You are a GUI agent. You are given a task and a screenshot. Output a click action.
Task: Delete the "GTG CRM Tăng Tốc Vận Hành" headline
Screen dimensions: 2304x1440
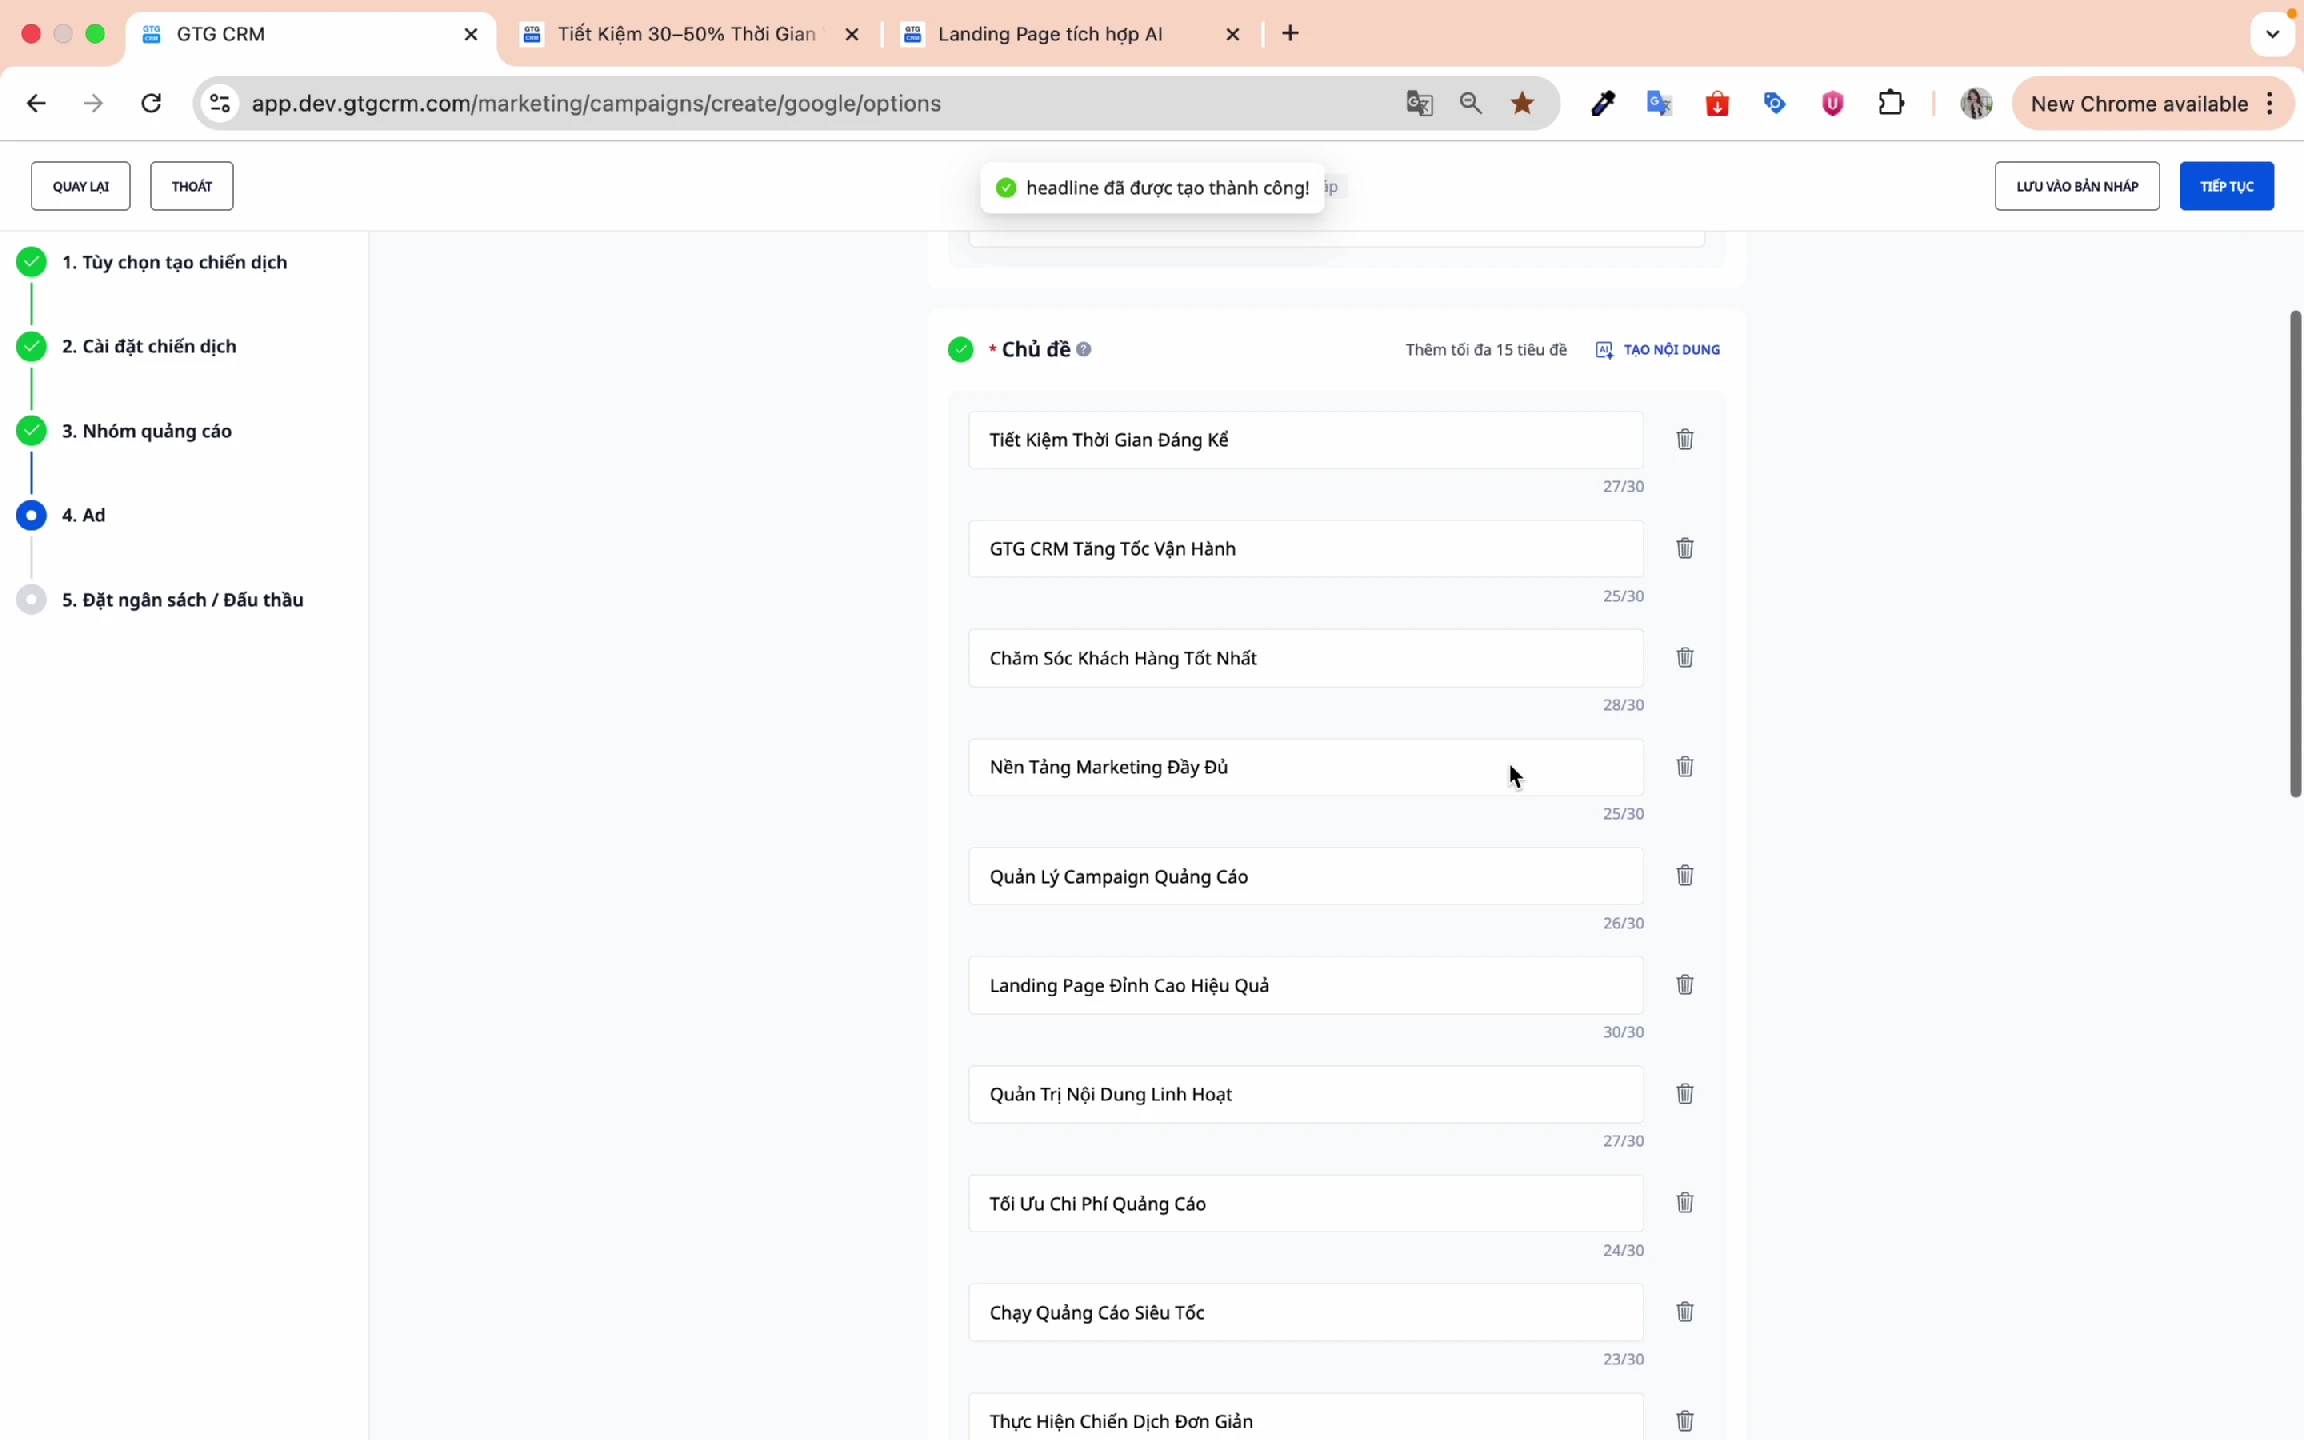tap(1684, 549)
